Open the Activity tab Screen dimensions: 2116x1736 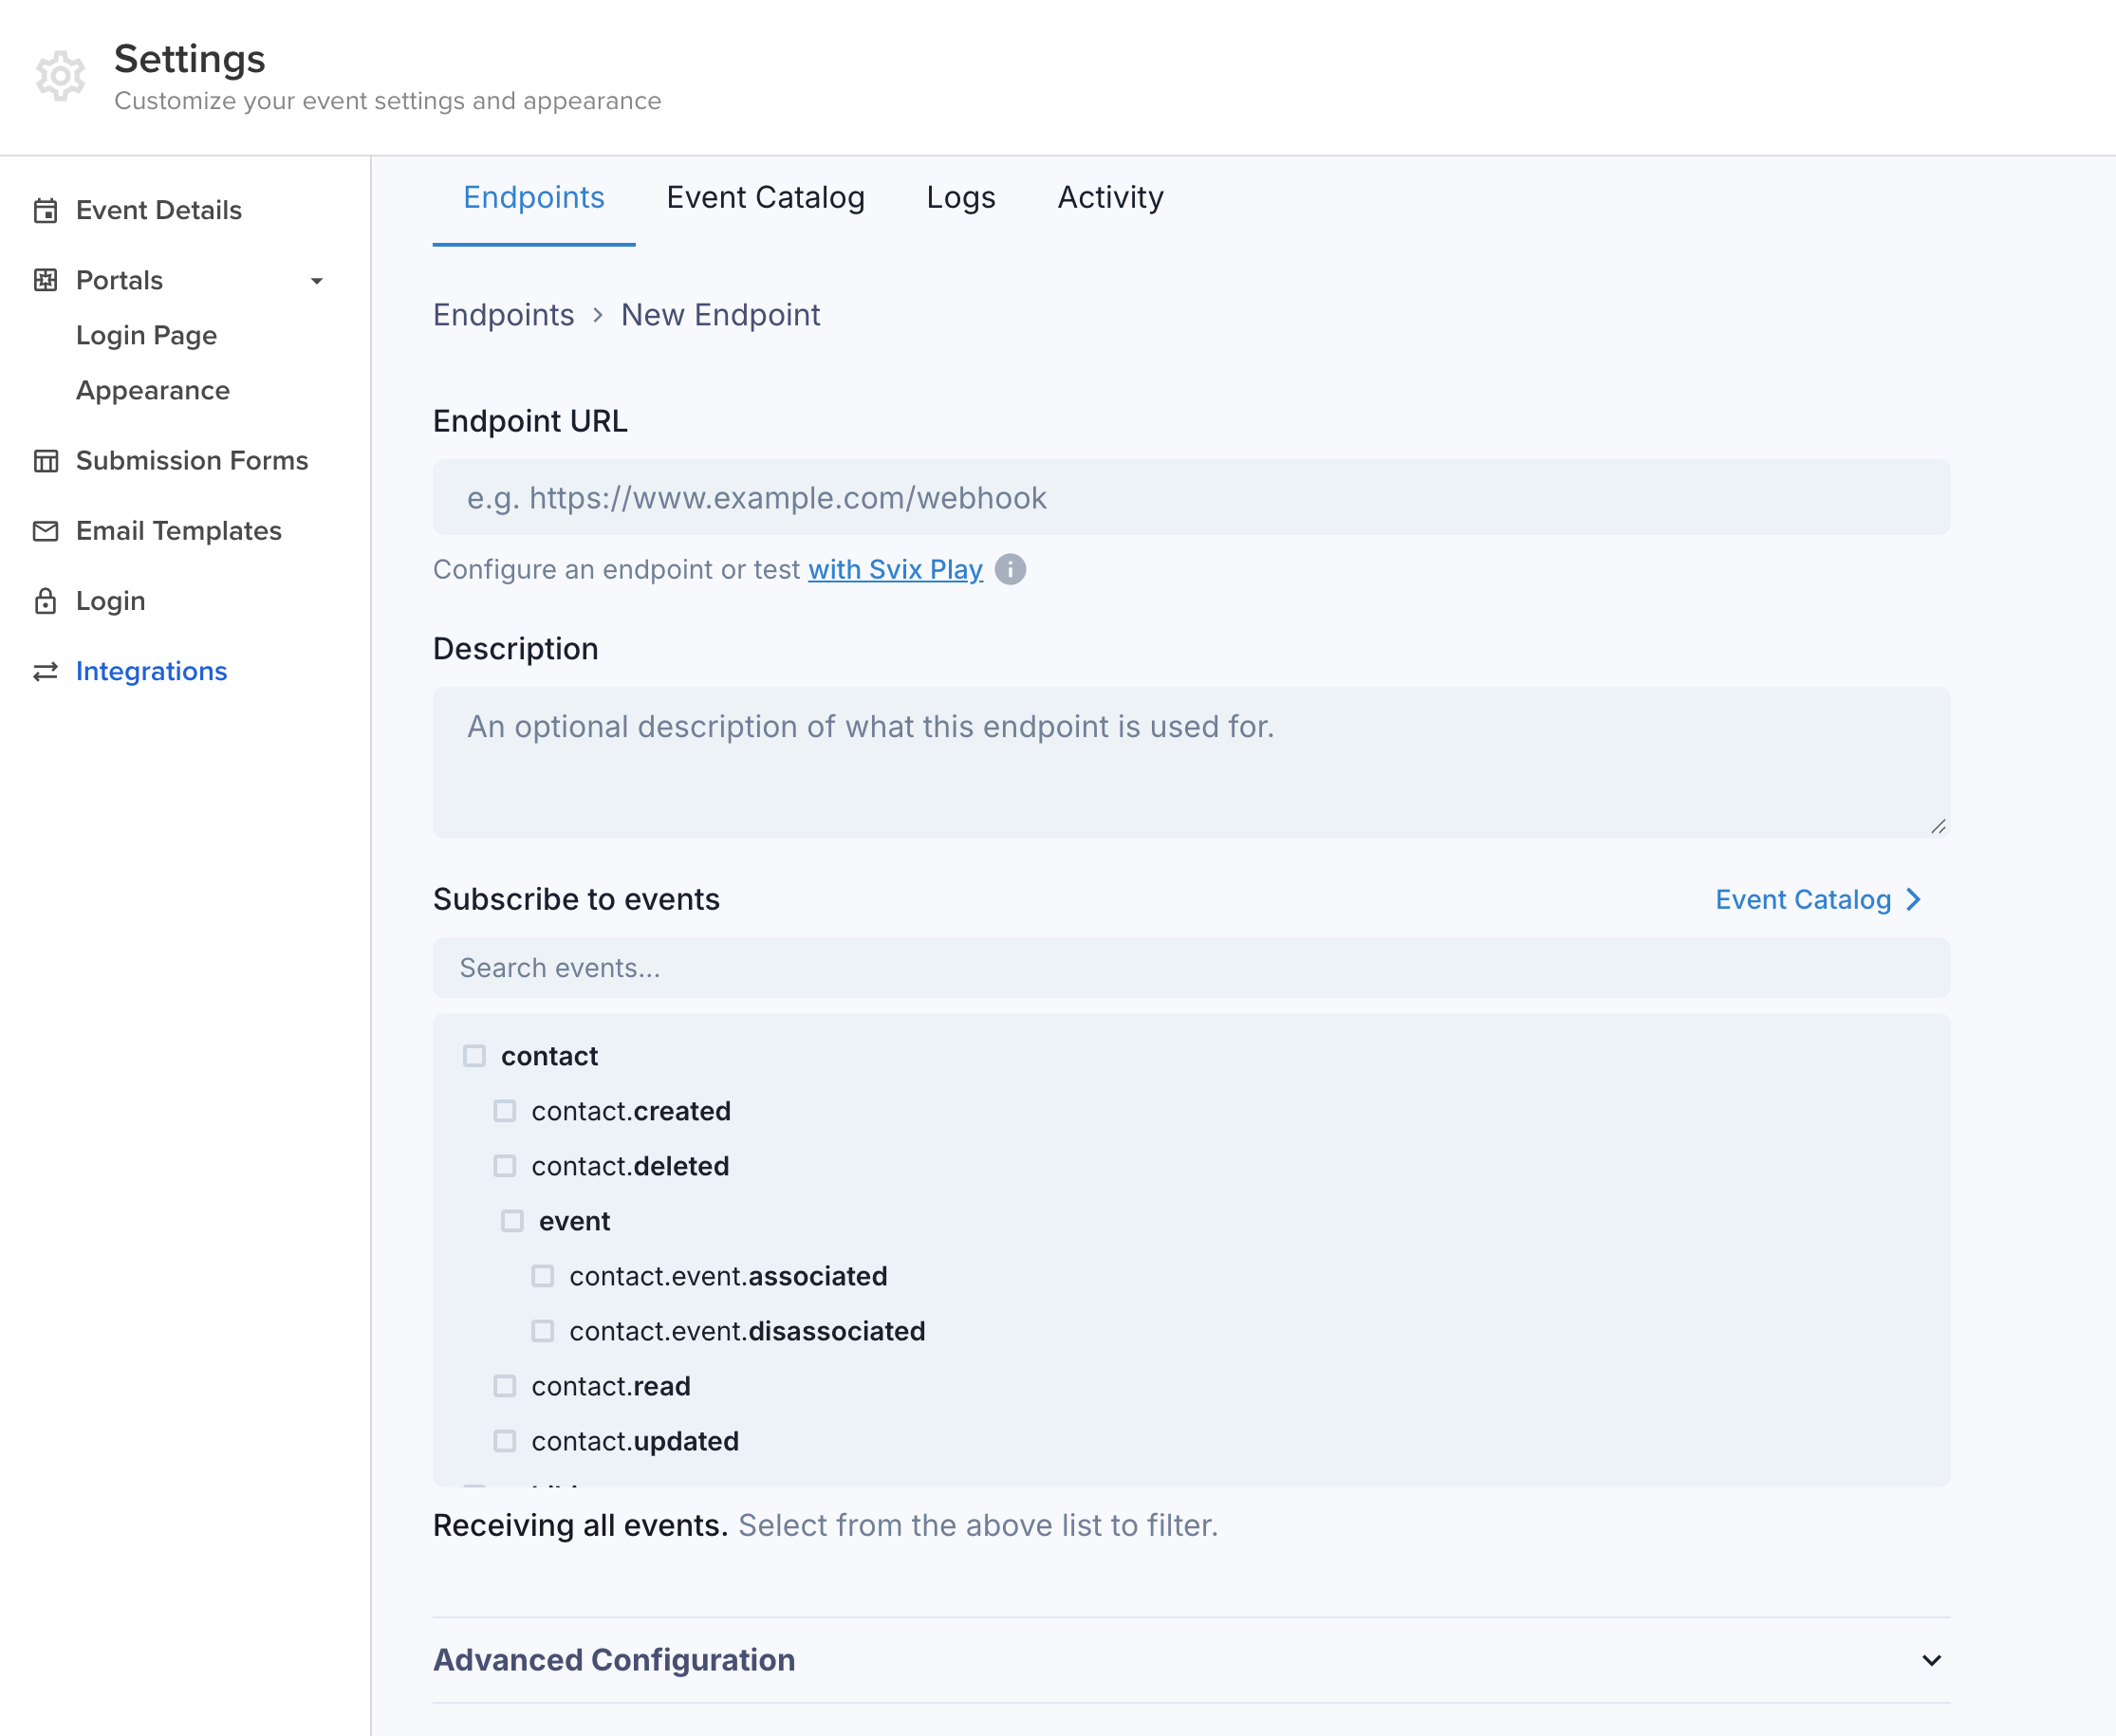(1110, 197)
